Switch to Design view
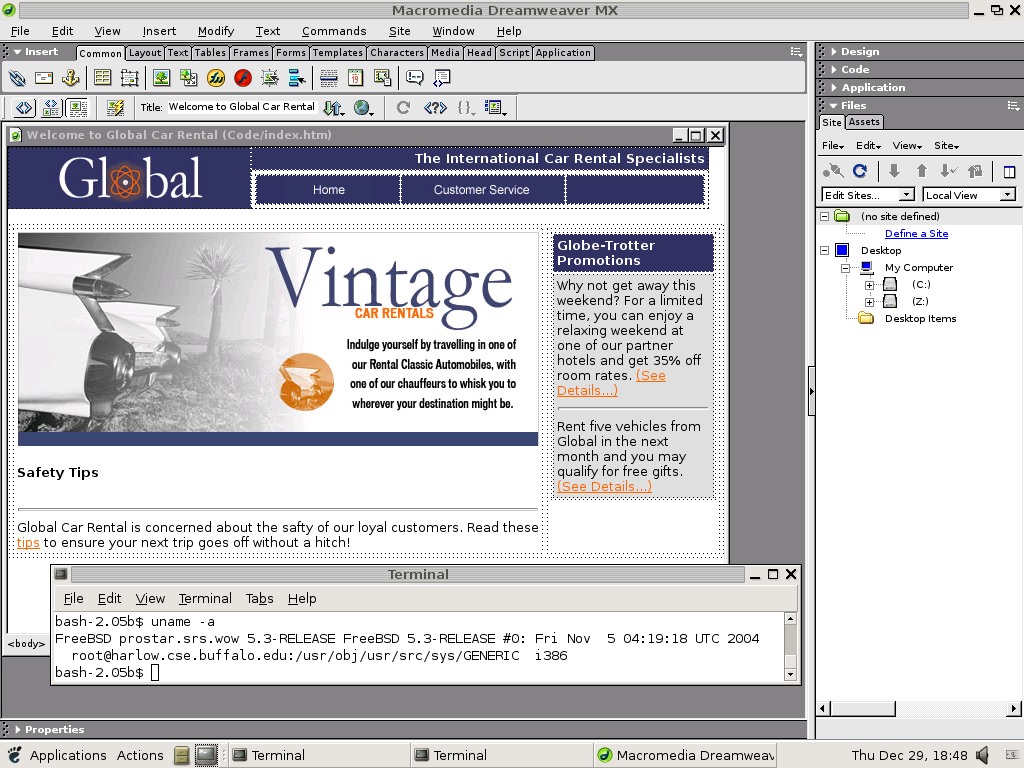 pyautogui.click(x=78, y=108)
